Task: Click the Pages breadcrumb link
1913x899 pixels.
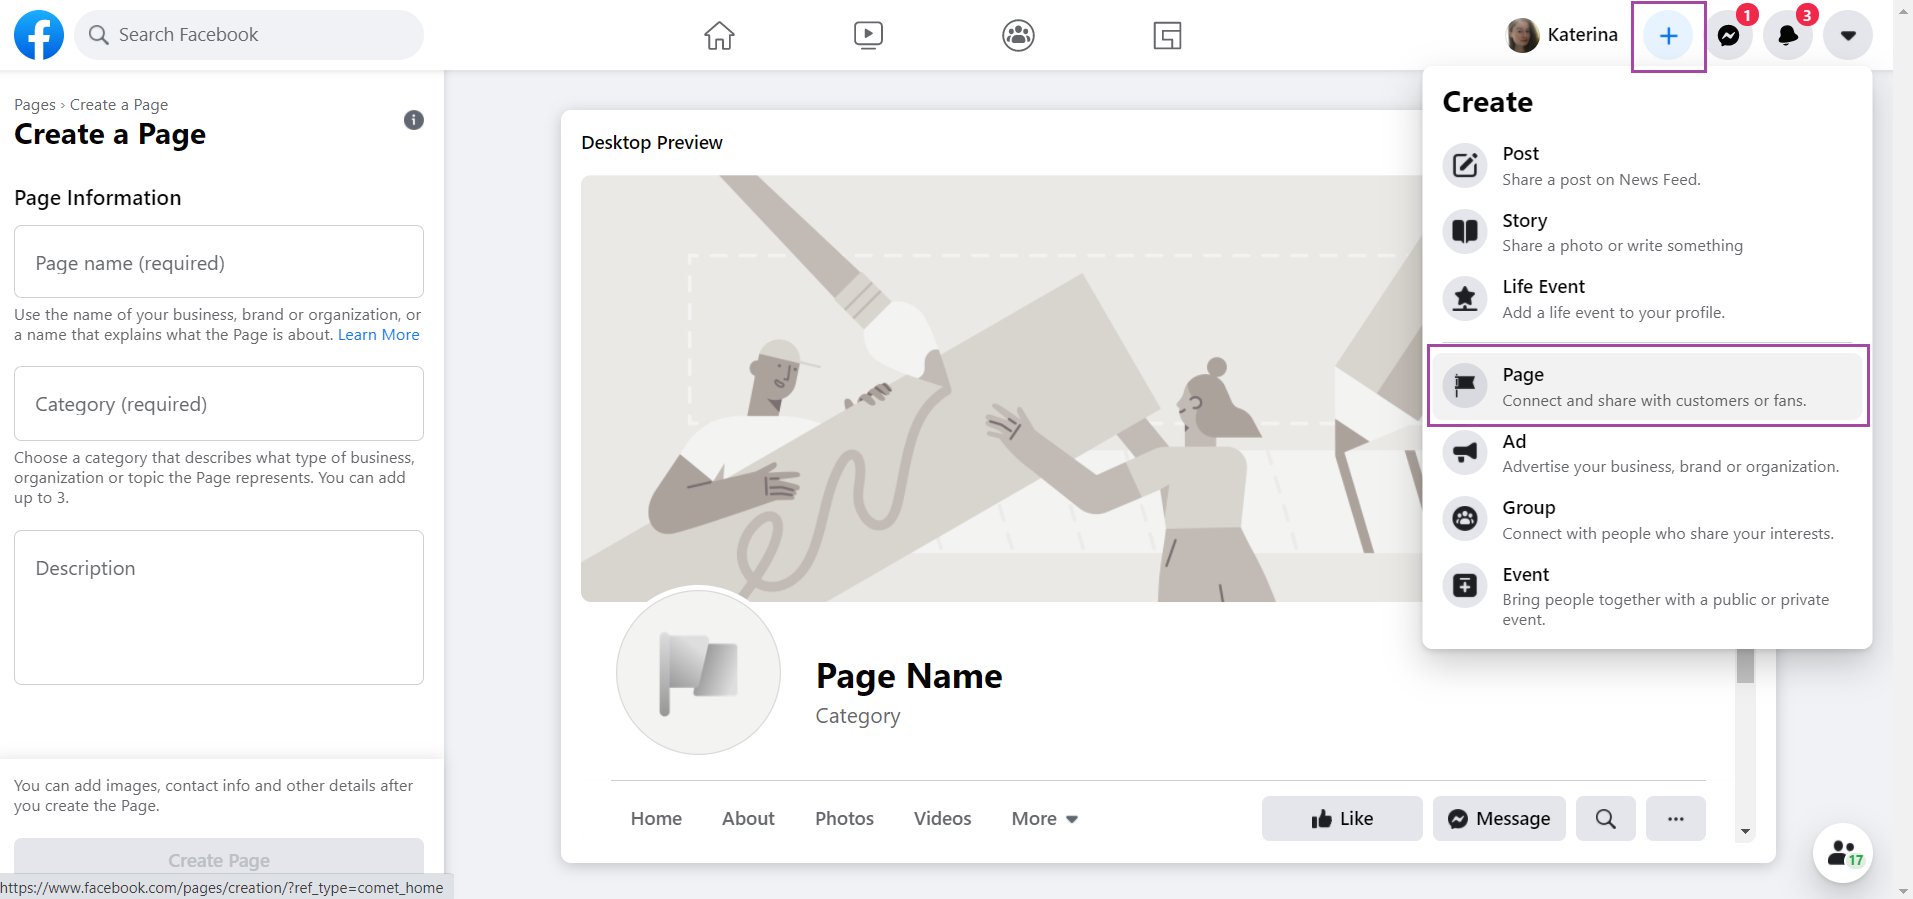Action: pos(35,105)
